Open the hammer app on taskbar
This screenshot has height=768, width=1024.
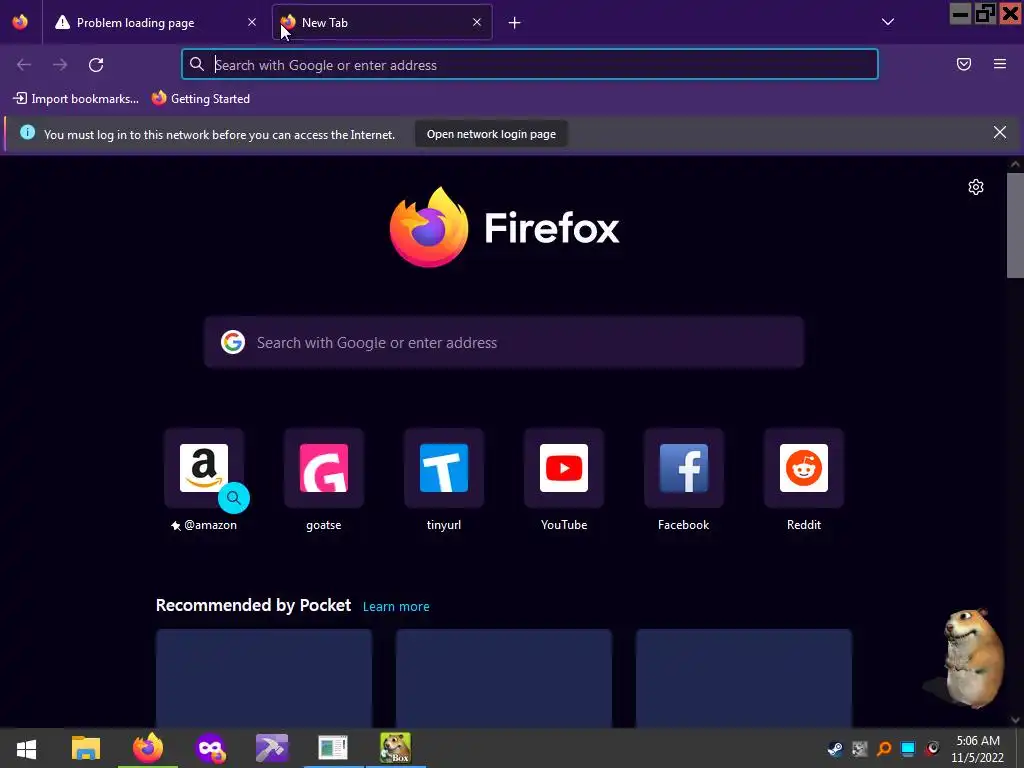(272, 748)
